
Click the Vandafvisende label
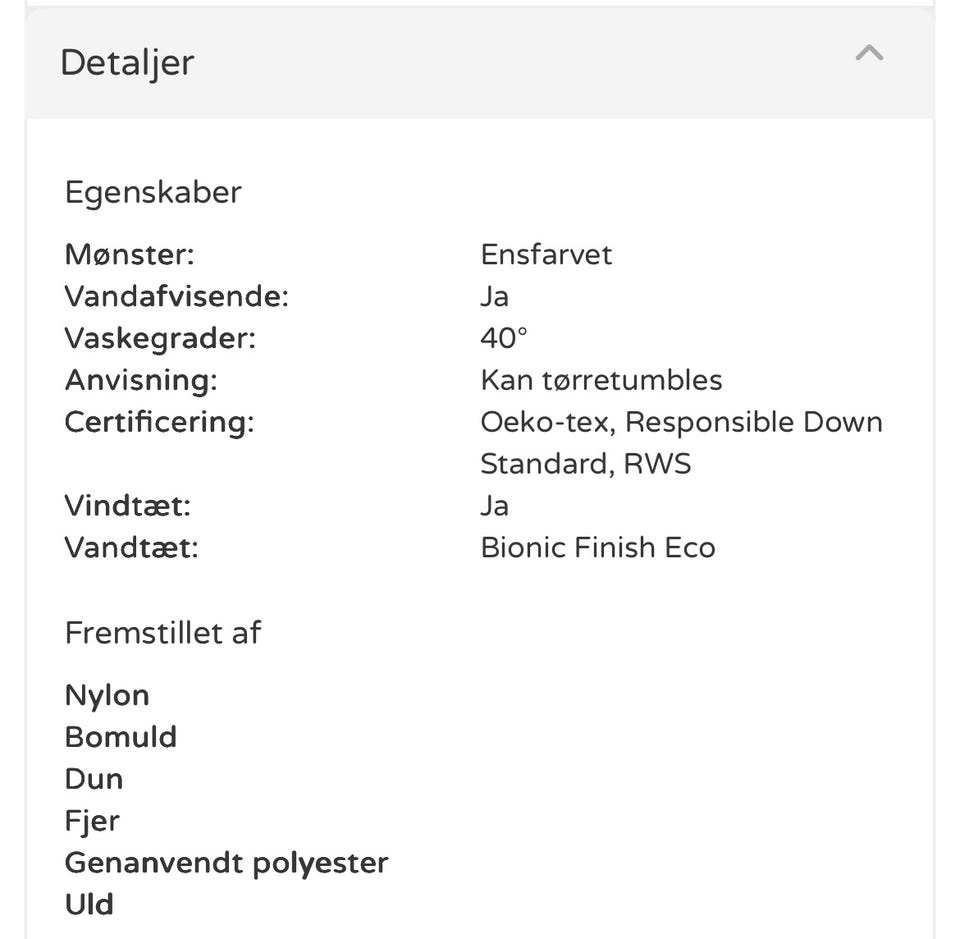tap(176, 296)
